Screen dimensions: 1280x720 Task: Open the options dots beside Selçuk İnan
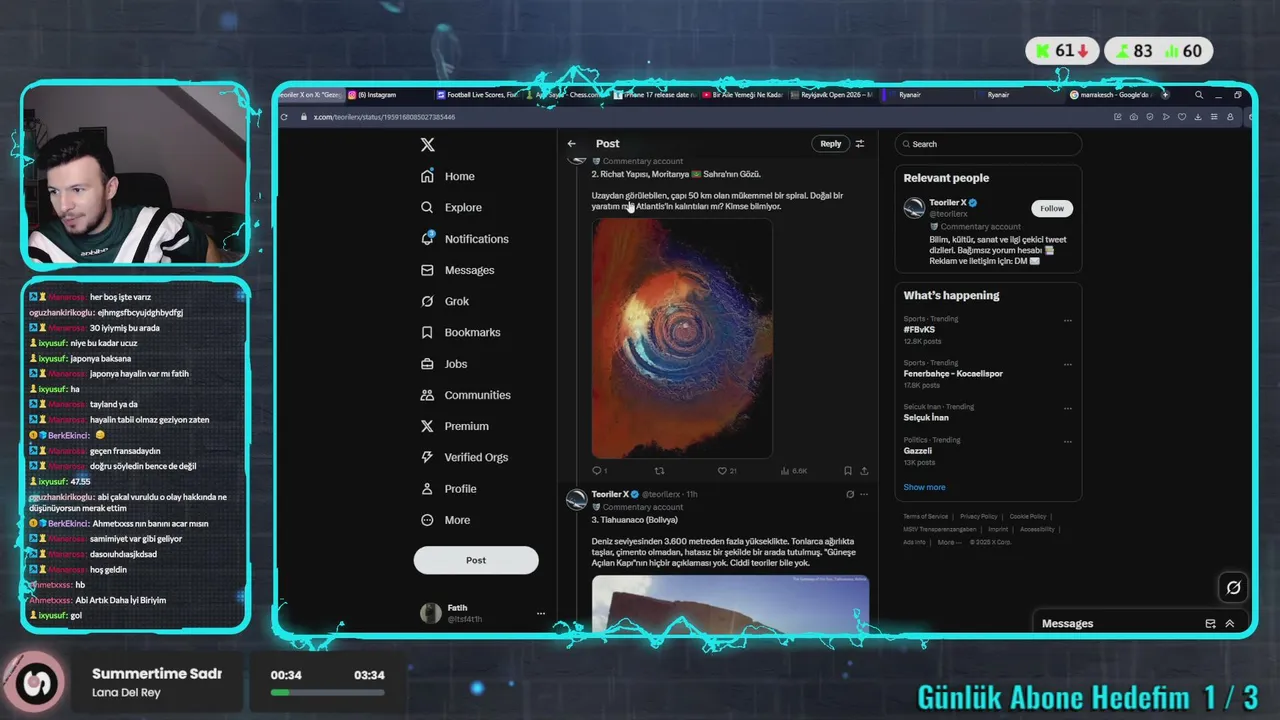(1068, 409)
